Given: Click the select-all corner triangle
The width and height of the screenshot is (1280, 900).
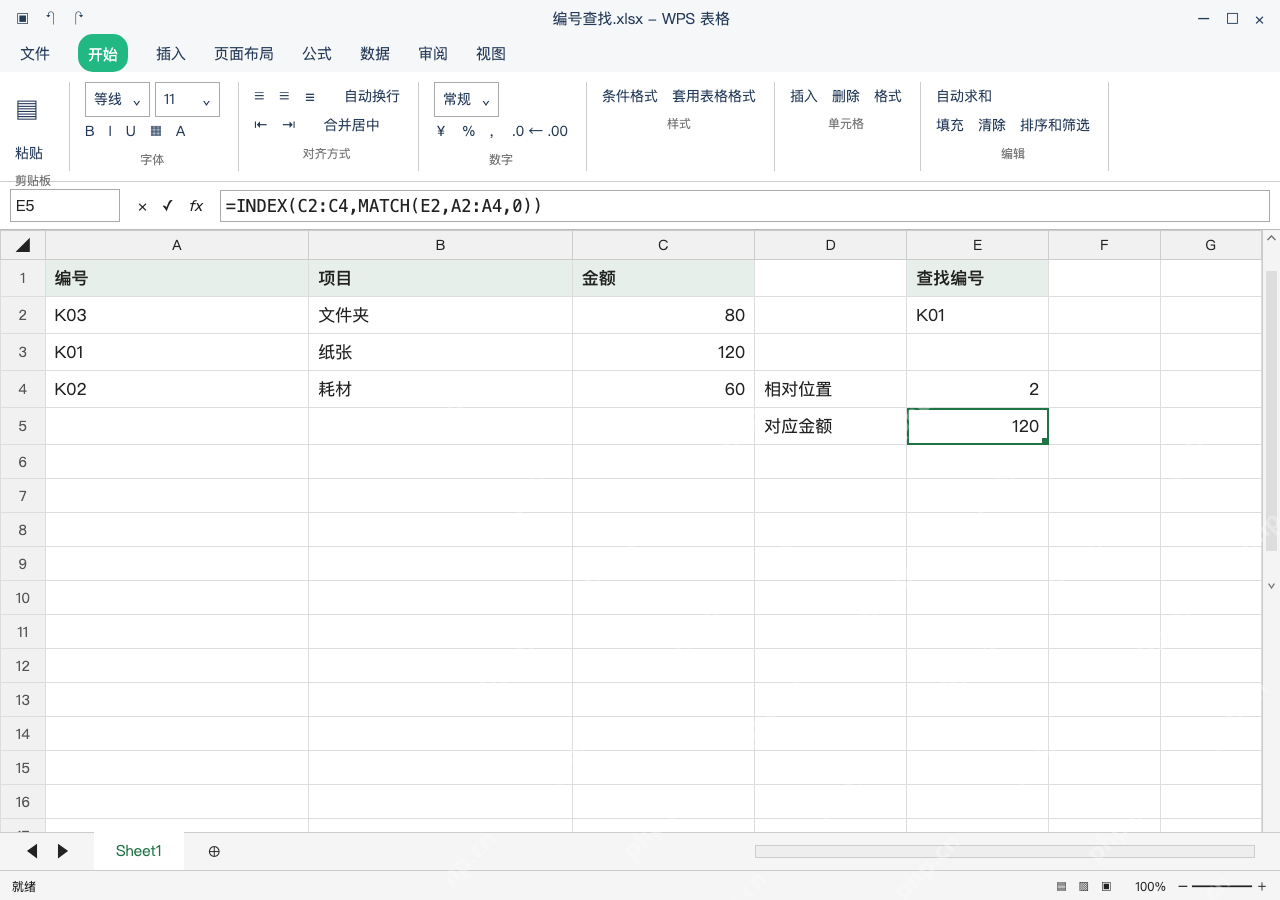Looking at the screenshot, I should (23, 245).
